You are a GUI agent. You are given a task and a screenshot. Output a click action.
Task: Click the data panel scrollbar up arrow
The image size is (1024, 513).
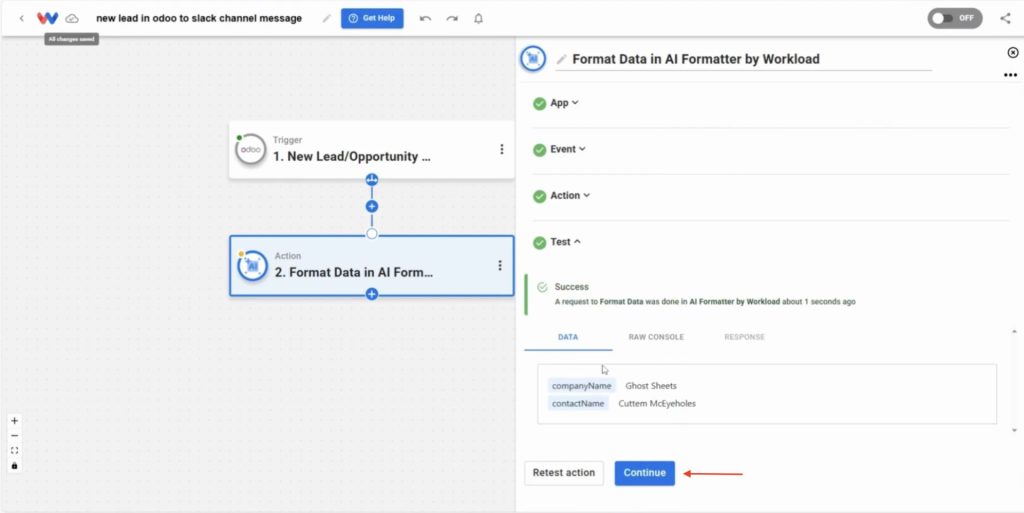click(x=1014, y=332)
